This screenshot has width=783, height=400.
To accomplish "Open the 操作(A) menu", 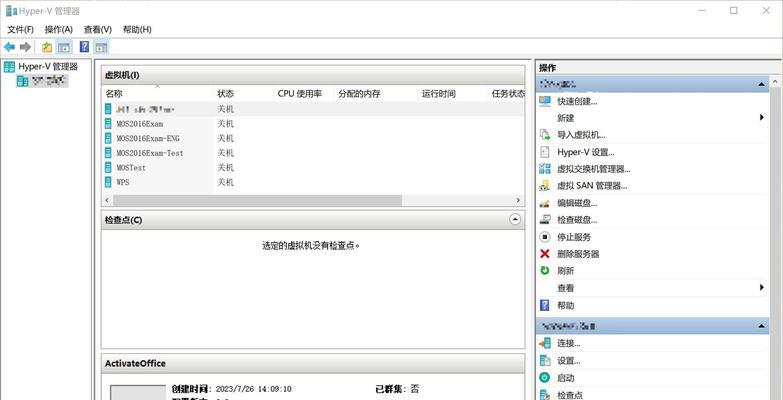I will coord(59,29).
